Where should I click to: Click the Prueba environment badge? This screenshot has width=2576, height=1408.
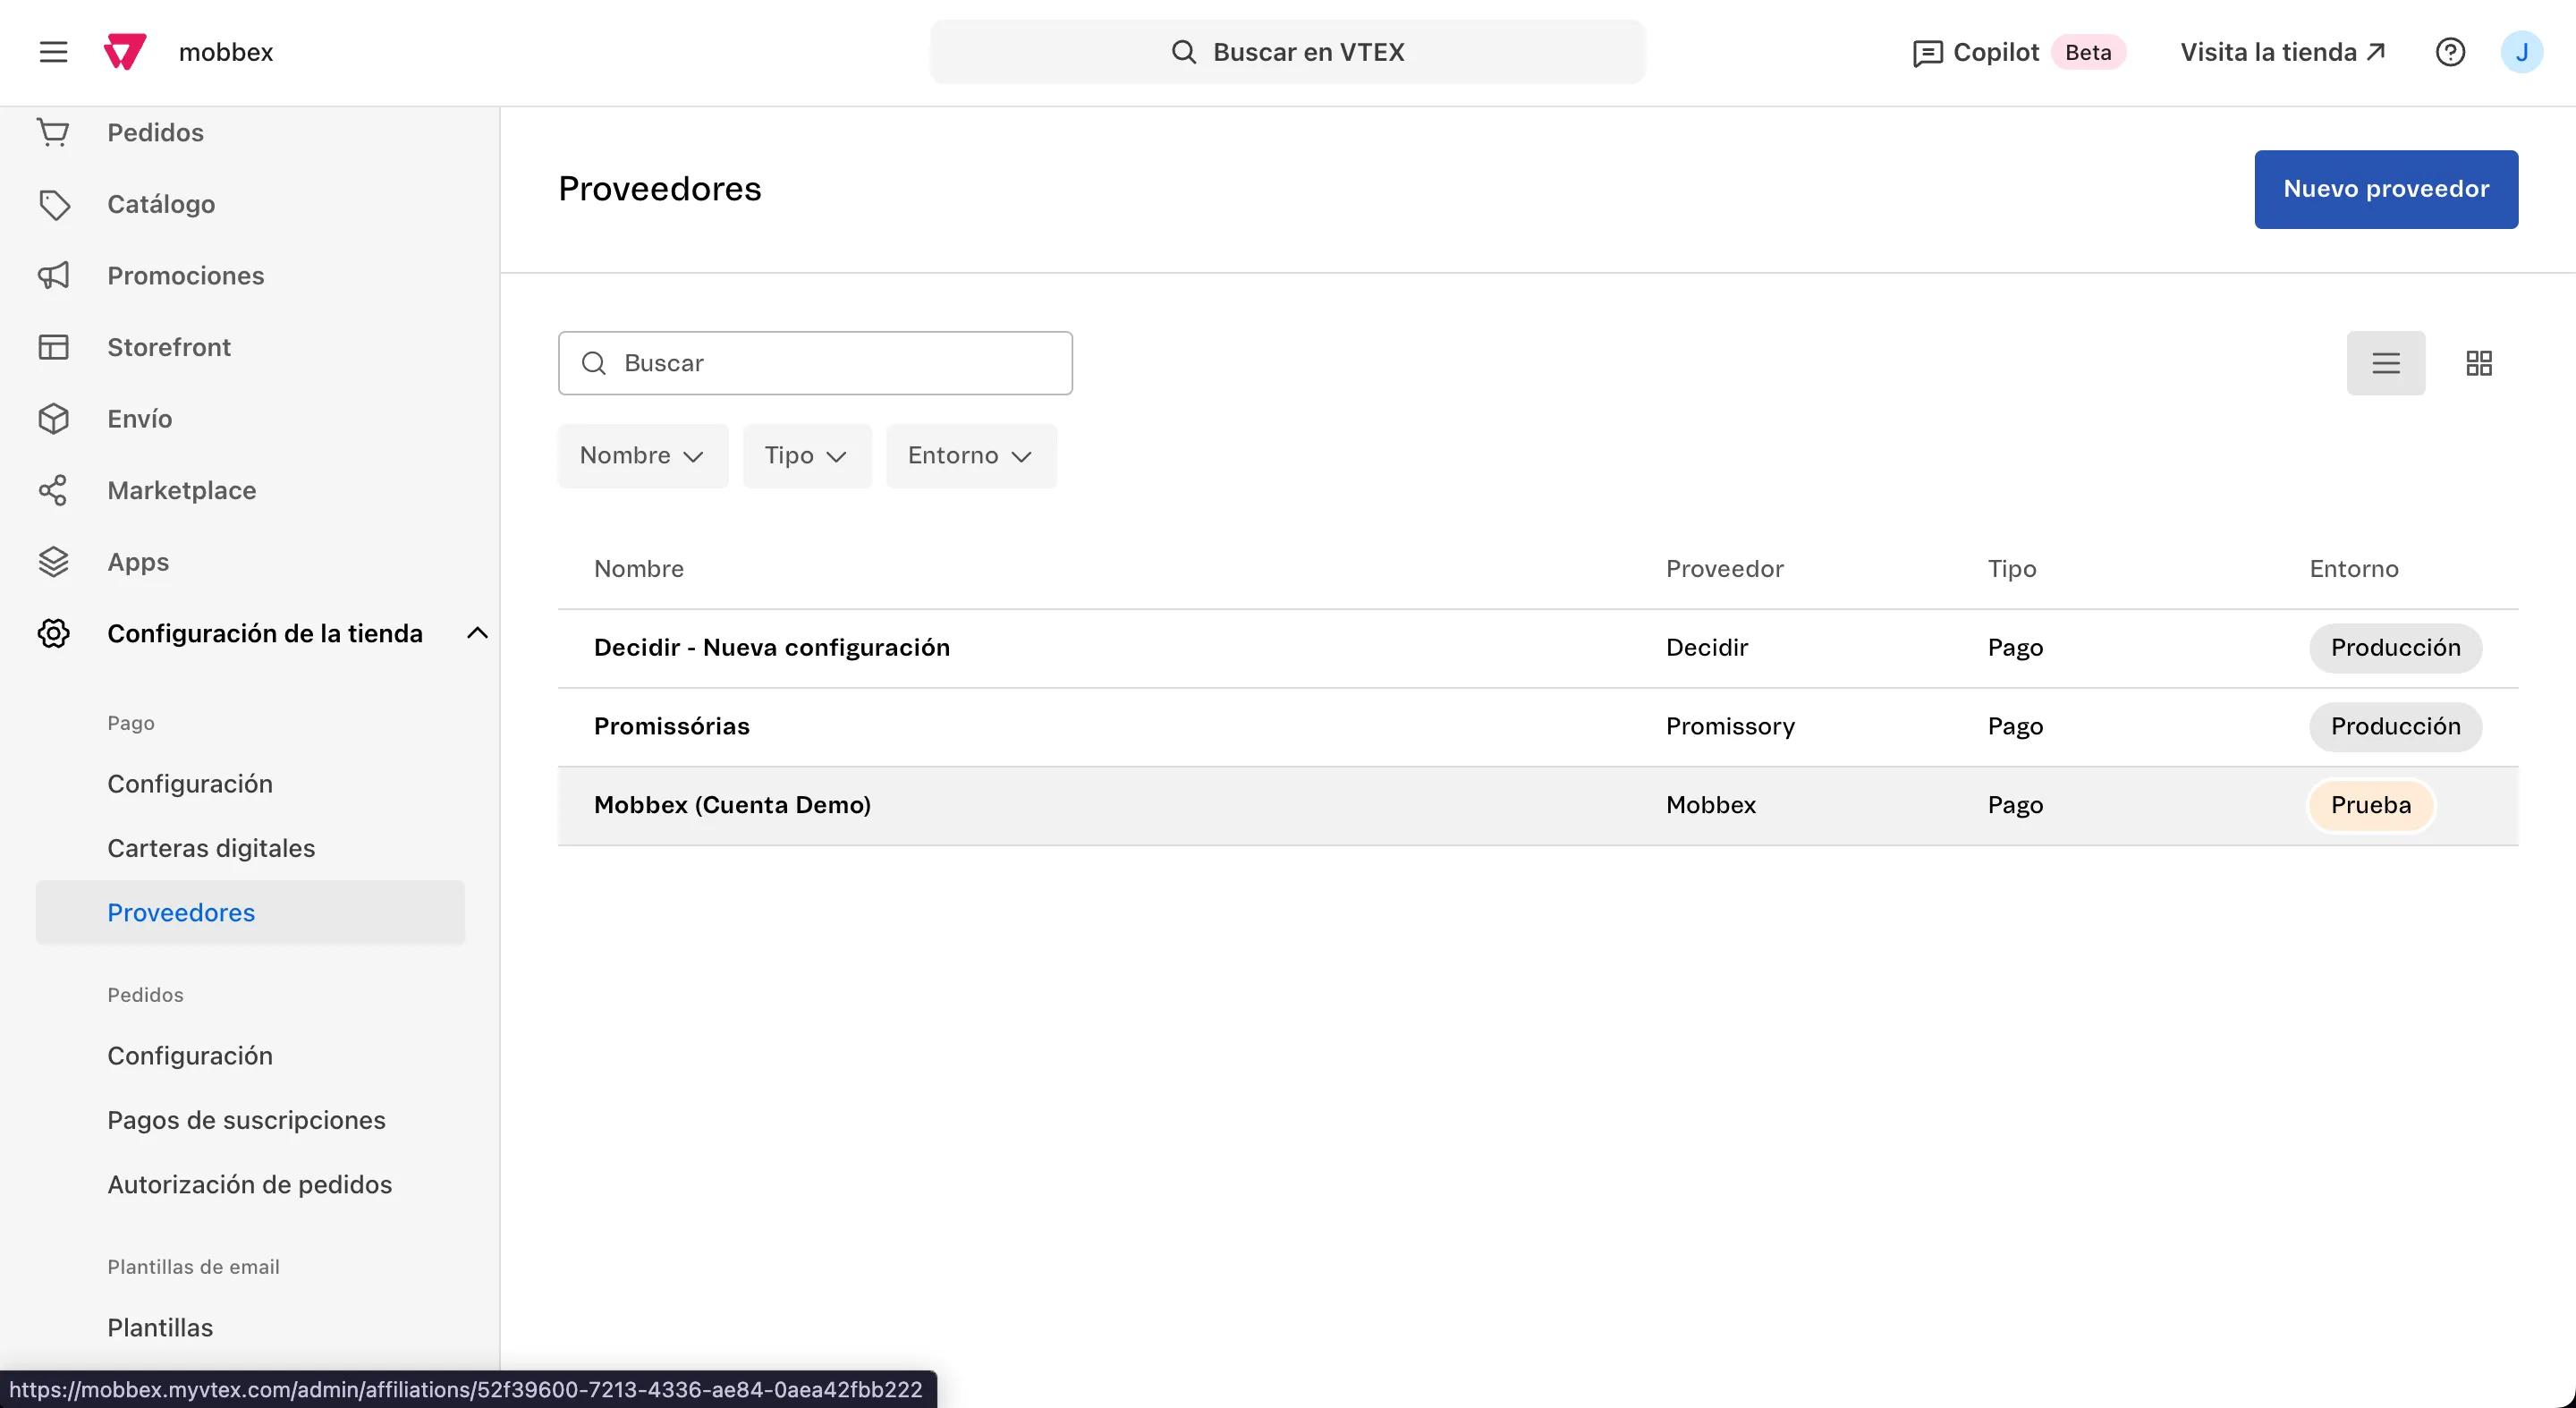coord(2371,805)
